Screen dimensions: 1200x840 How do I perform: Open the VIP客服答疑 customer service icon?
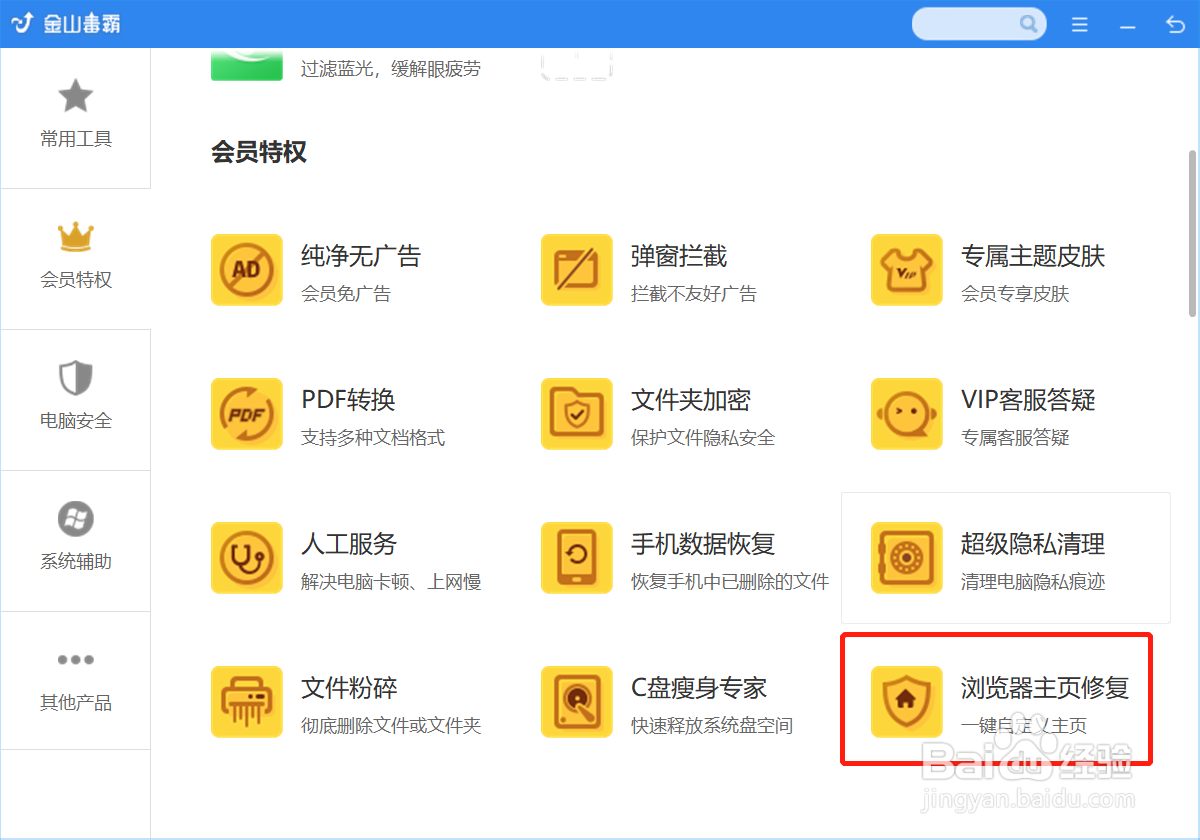pos(906,414)
